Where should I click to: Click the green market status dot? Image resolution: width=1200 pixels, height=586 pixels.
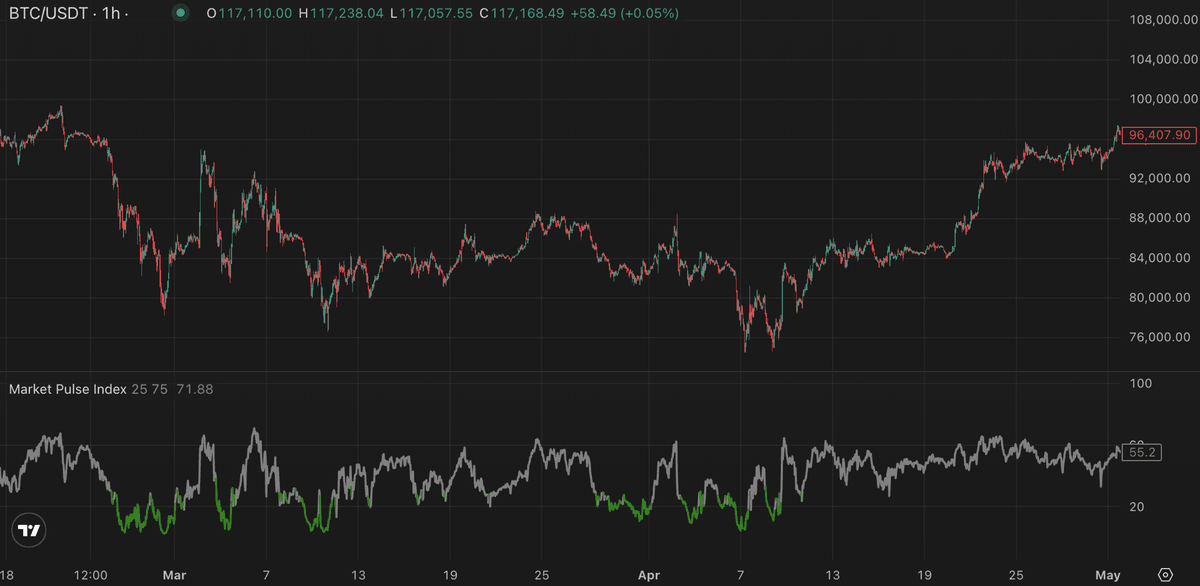pyautogui.click(x=180, y=13)
